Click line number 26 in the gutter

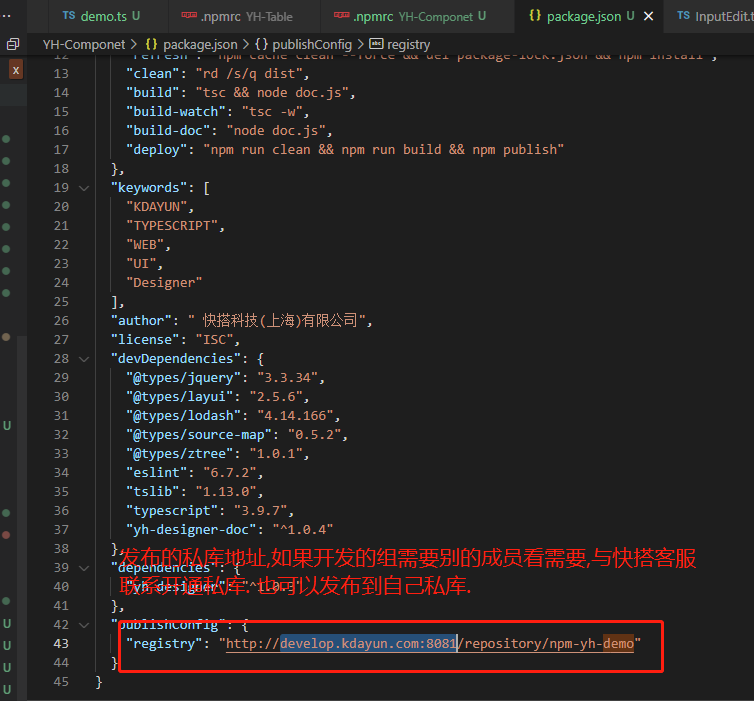coord(62,320)
